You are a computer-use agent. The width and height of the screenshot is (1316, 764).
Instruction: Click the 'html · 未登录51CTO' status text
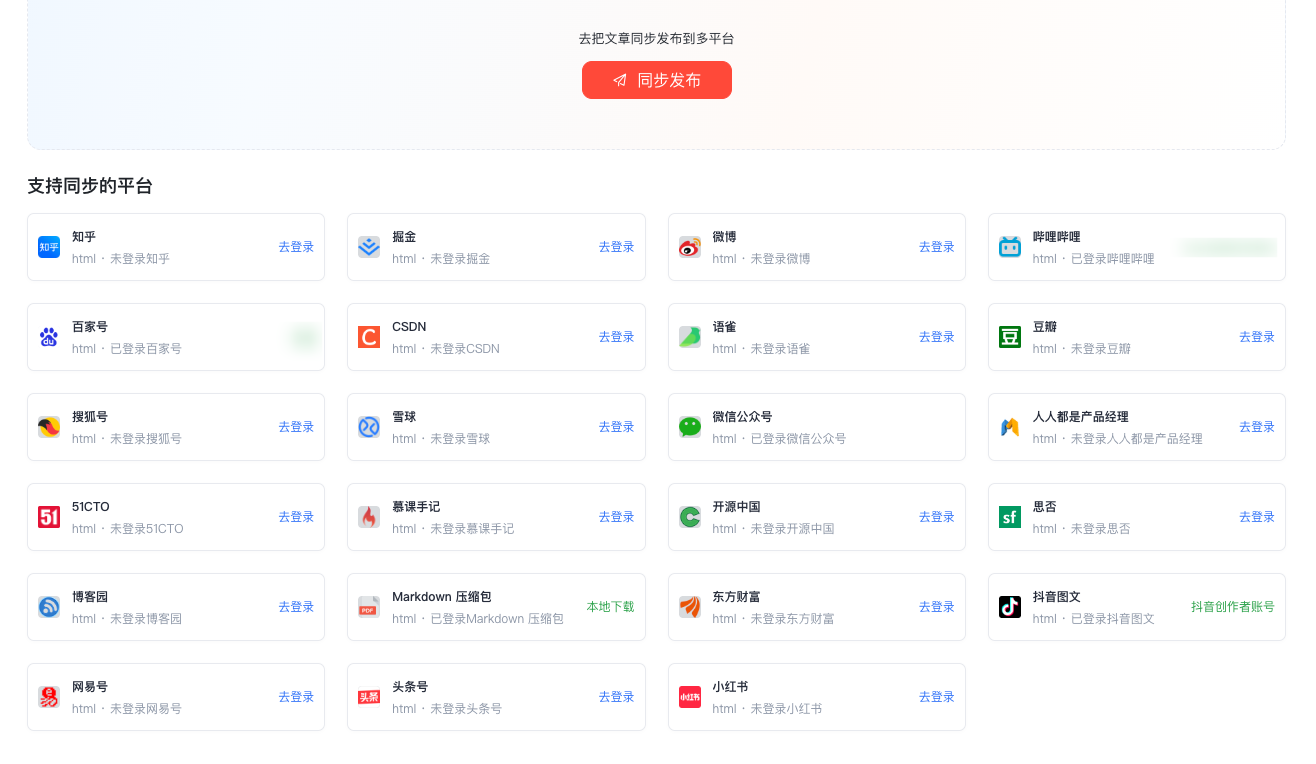point(128,529)
